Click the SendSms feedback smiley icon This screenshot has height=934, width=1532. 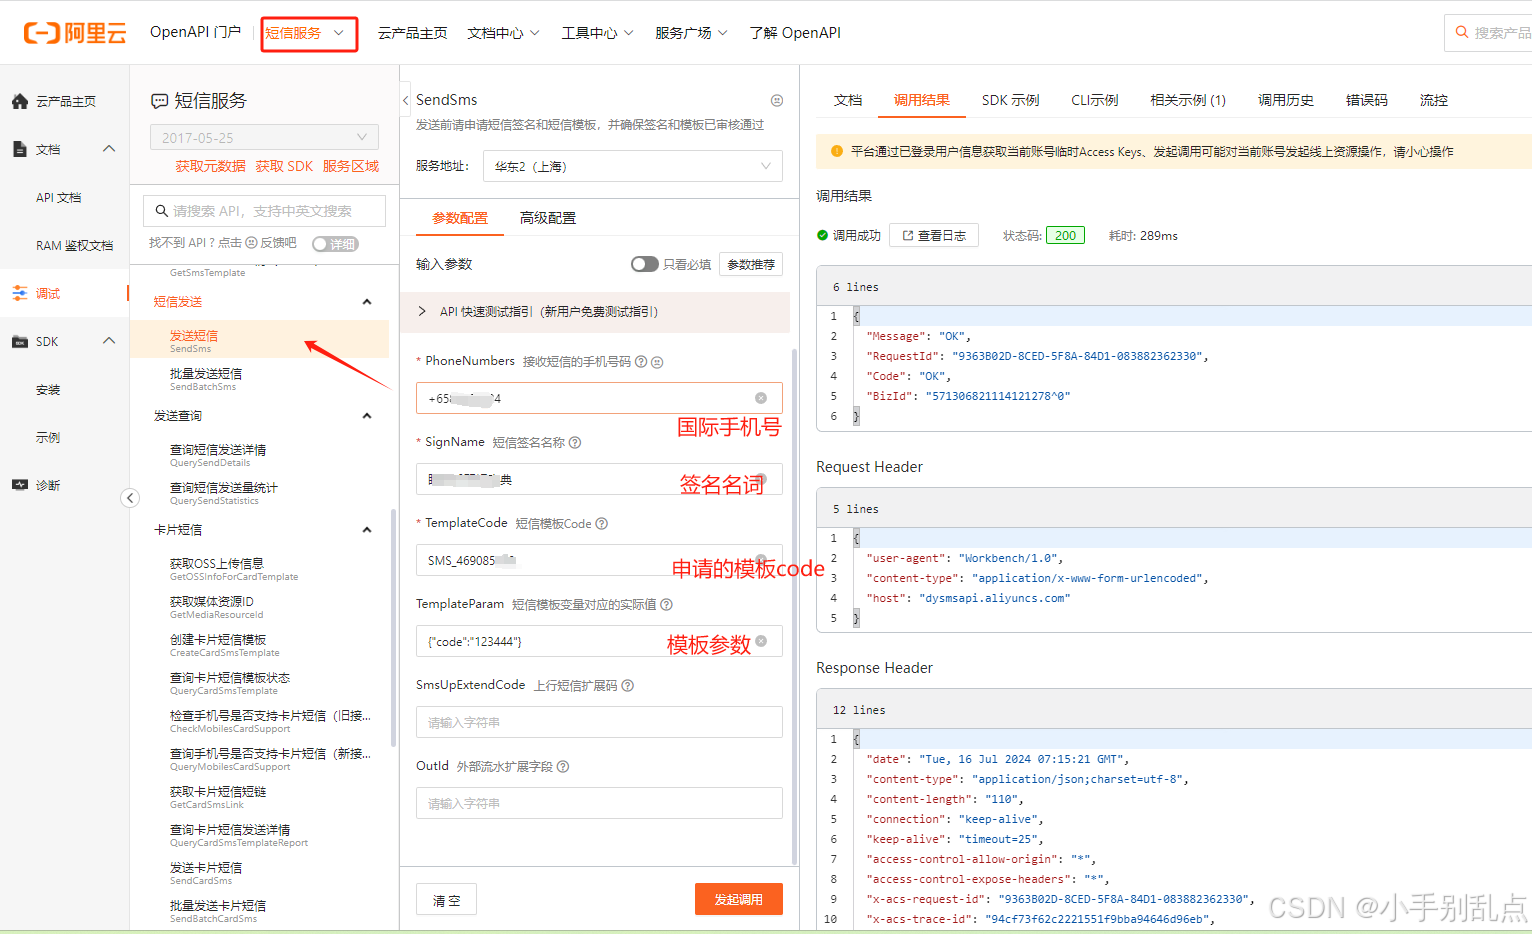[777, 100]
